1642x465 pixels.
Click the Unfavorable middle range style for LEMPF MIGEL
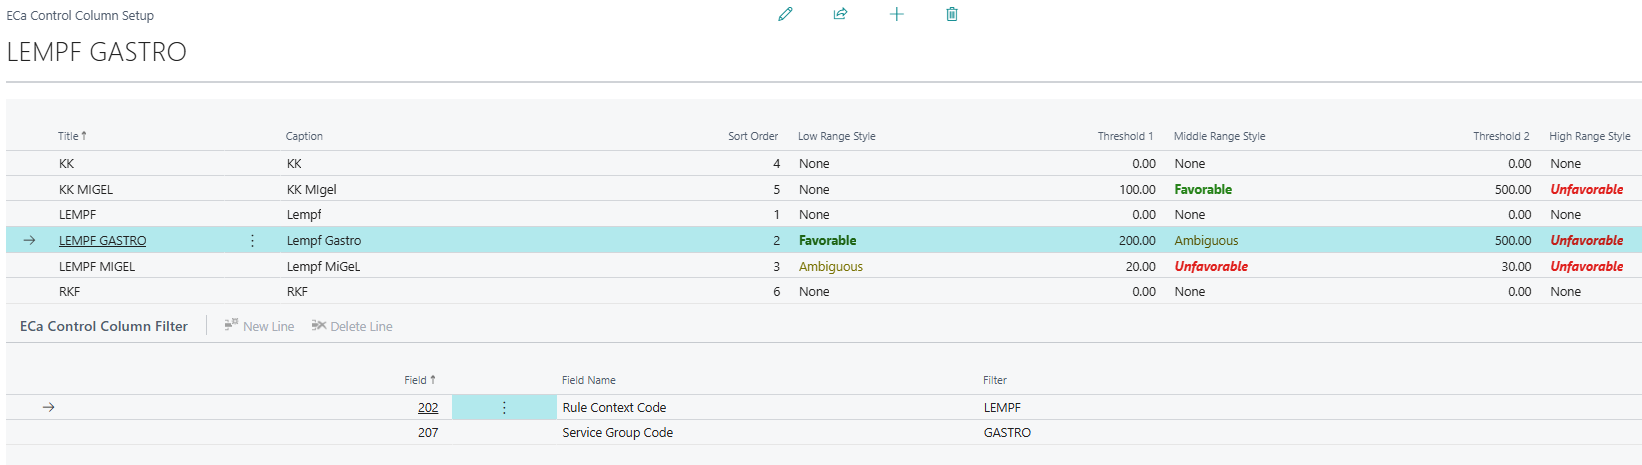1211,267
